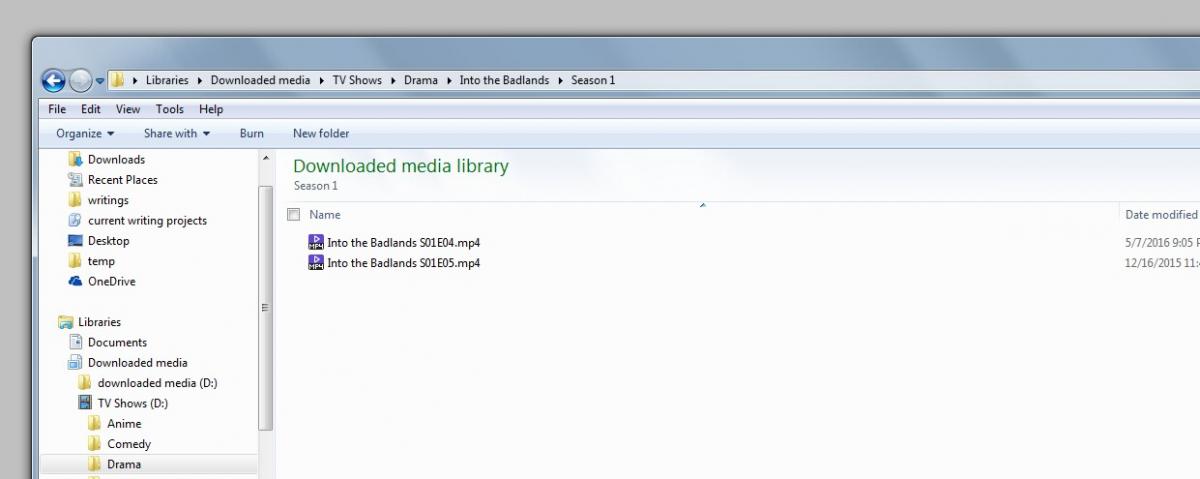
Task: Open the recent pages dropdown arrow
Action: point(100,81)
